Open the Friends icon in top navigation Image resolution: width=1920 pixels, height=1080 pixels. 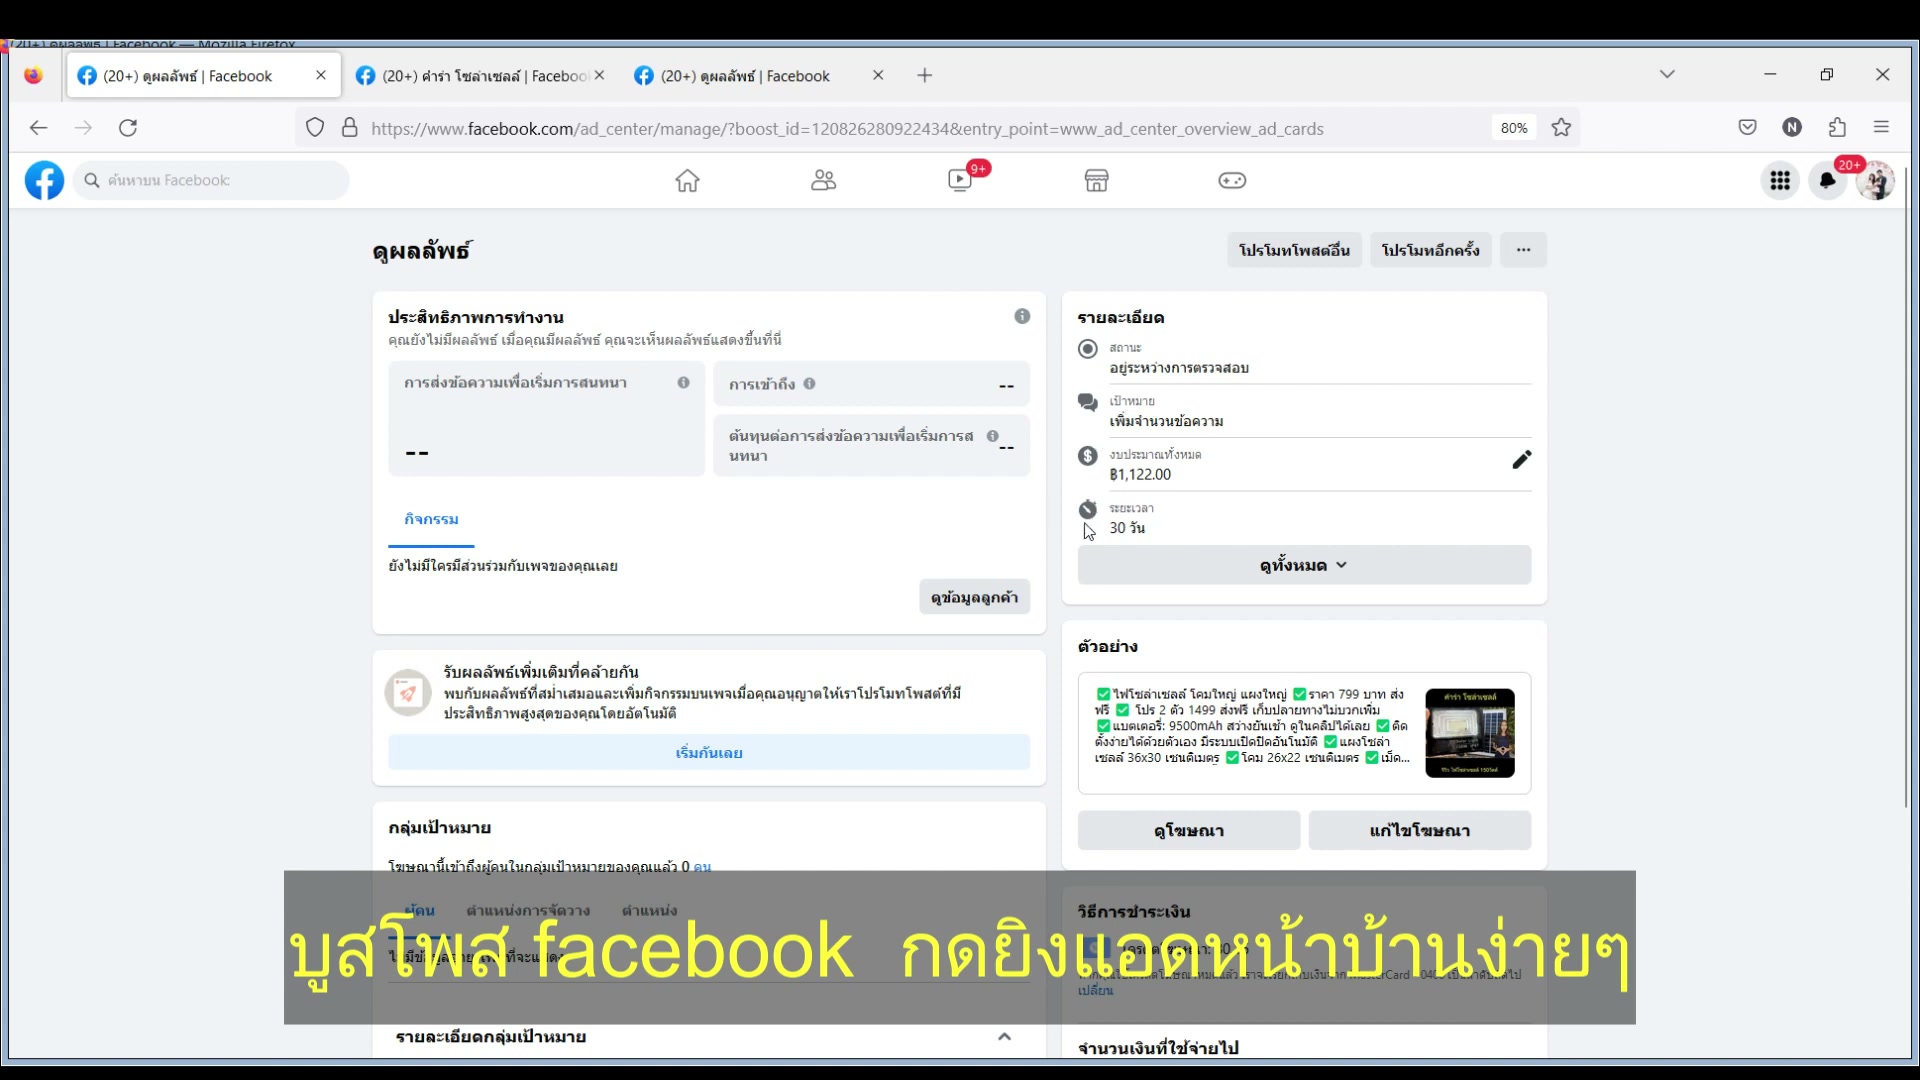(x=823, y=180)
